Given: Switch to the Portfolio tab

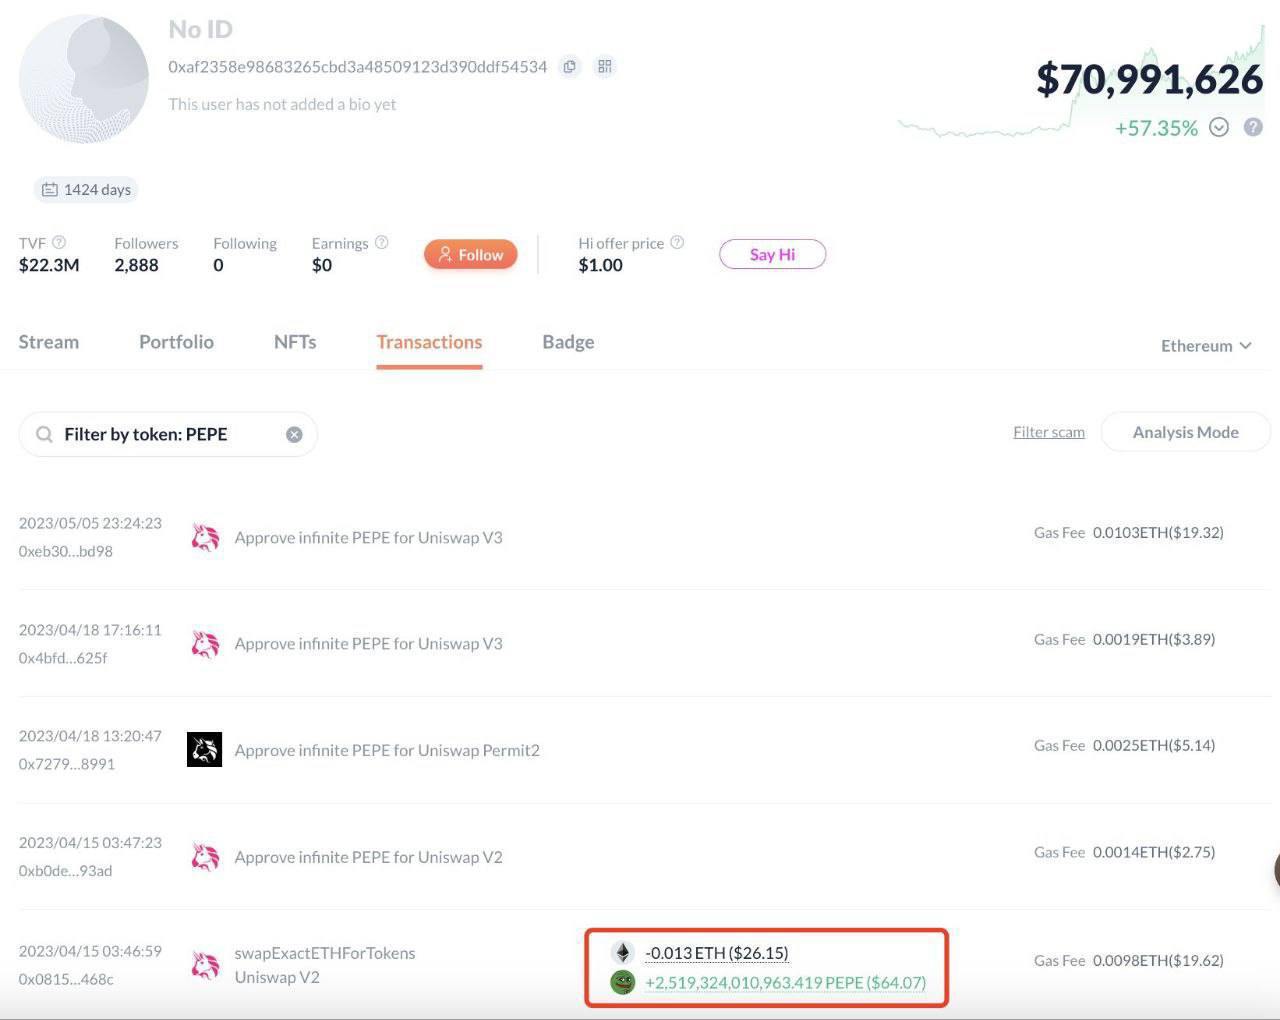Looking at the screenshot, I should point(176,342).
